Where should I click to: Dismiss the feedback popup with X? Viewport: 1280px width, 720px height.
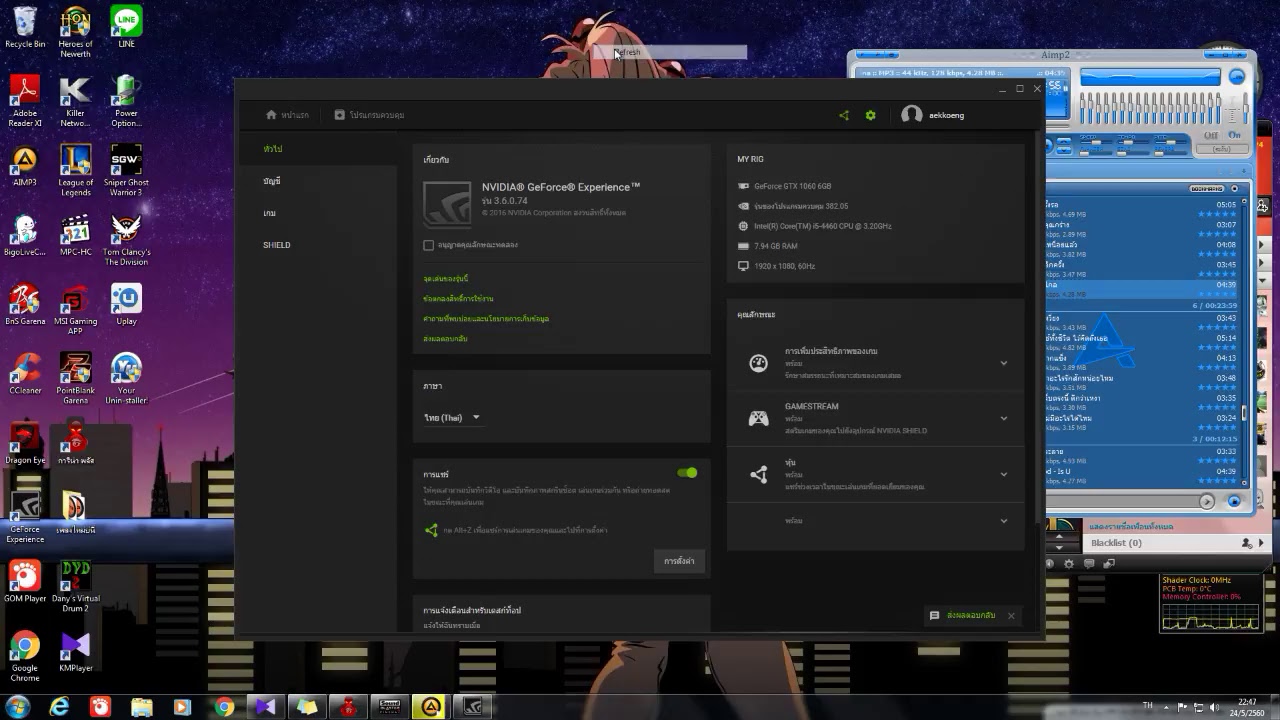(1012, 616)
